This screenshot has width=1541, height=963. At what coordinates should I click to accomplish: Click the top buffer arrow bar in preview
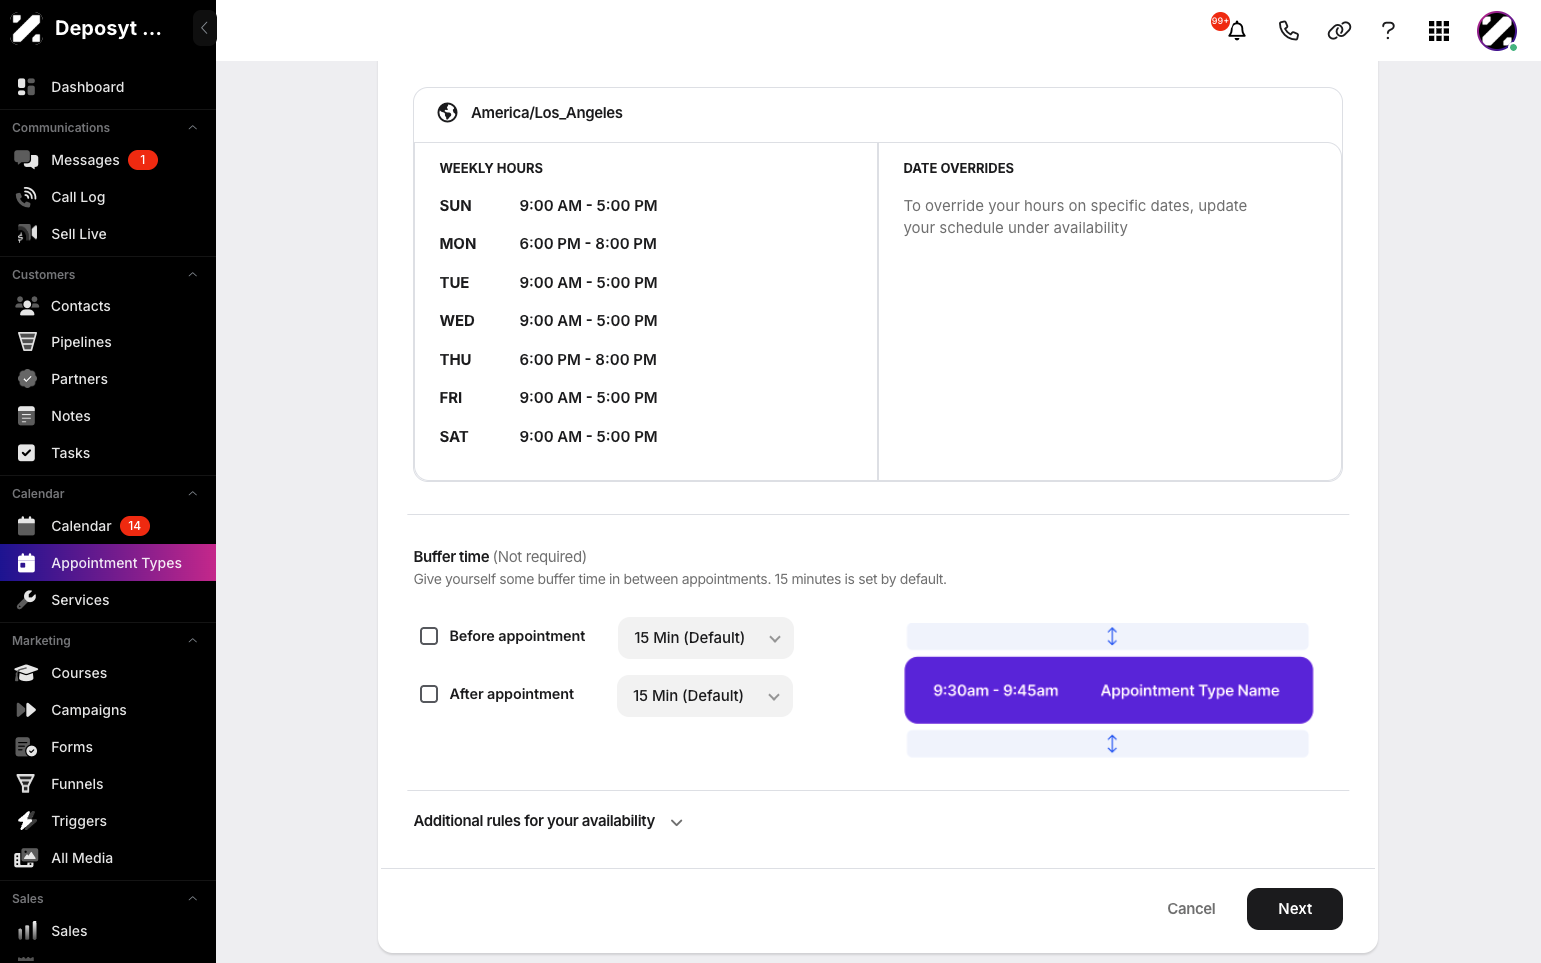point(1108,636)
